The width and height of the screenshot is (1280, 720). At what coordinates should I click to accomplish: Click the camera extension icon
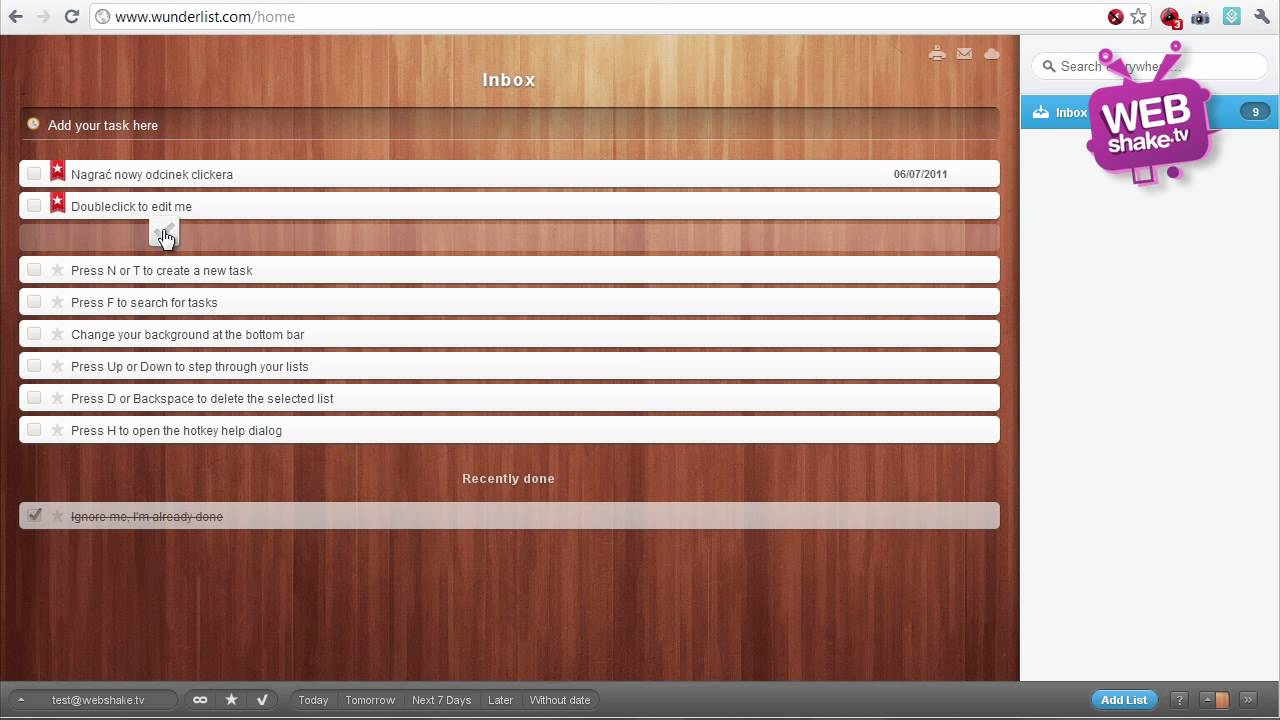tap(1200, 17)
